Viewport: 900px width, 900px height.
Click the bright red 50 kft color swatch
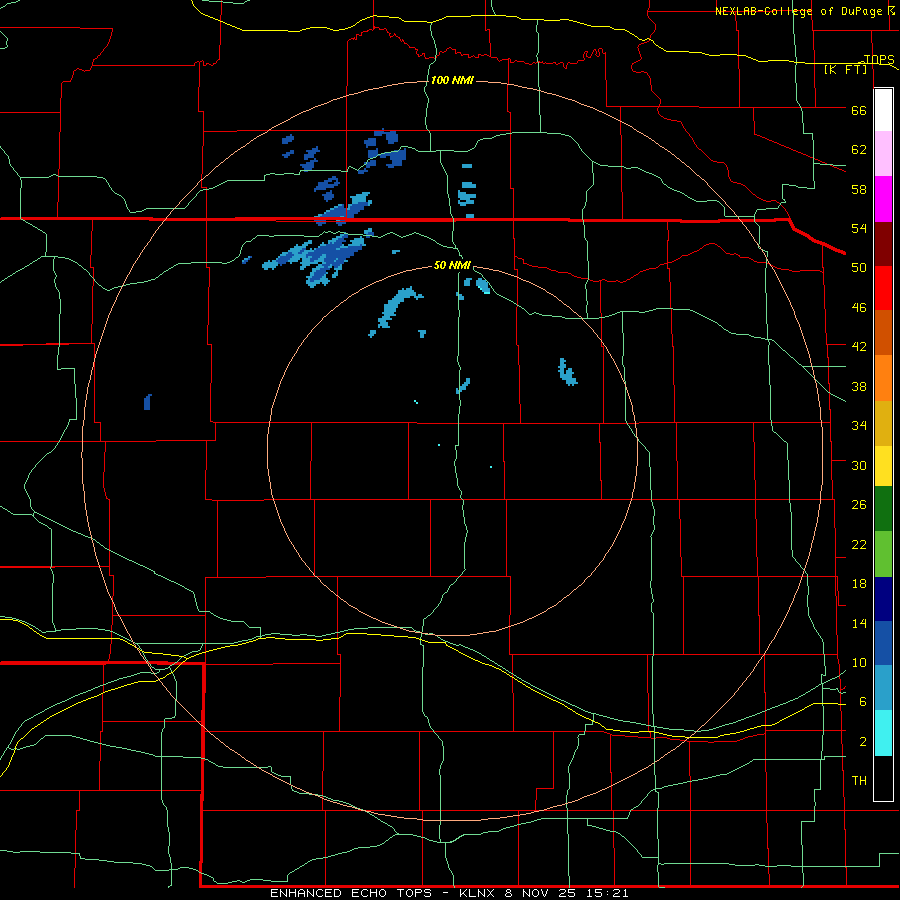click(883, 288)
